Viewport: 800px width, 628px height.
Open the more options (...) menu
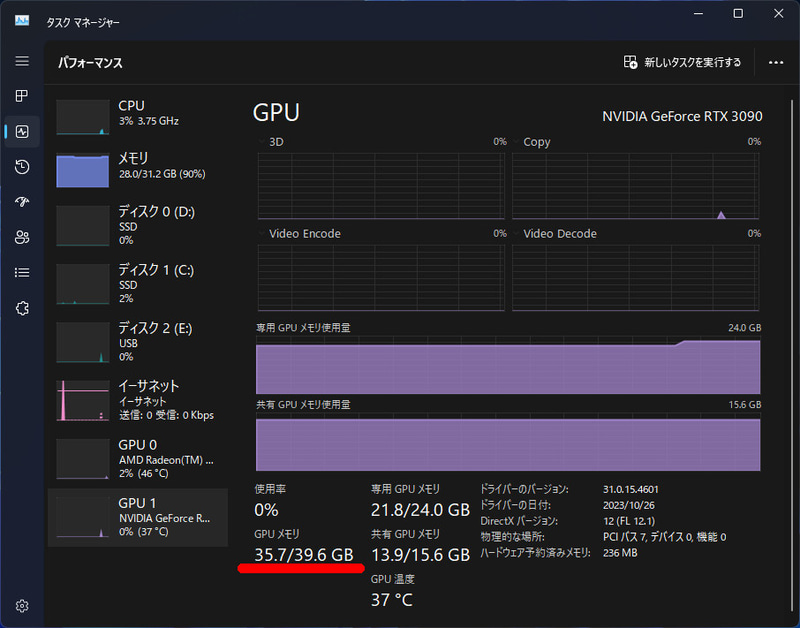[x=775, y=62]
